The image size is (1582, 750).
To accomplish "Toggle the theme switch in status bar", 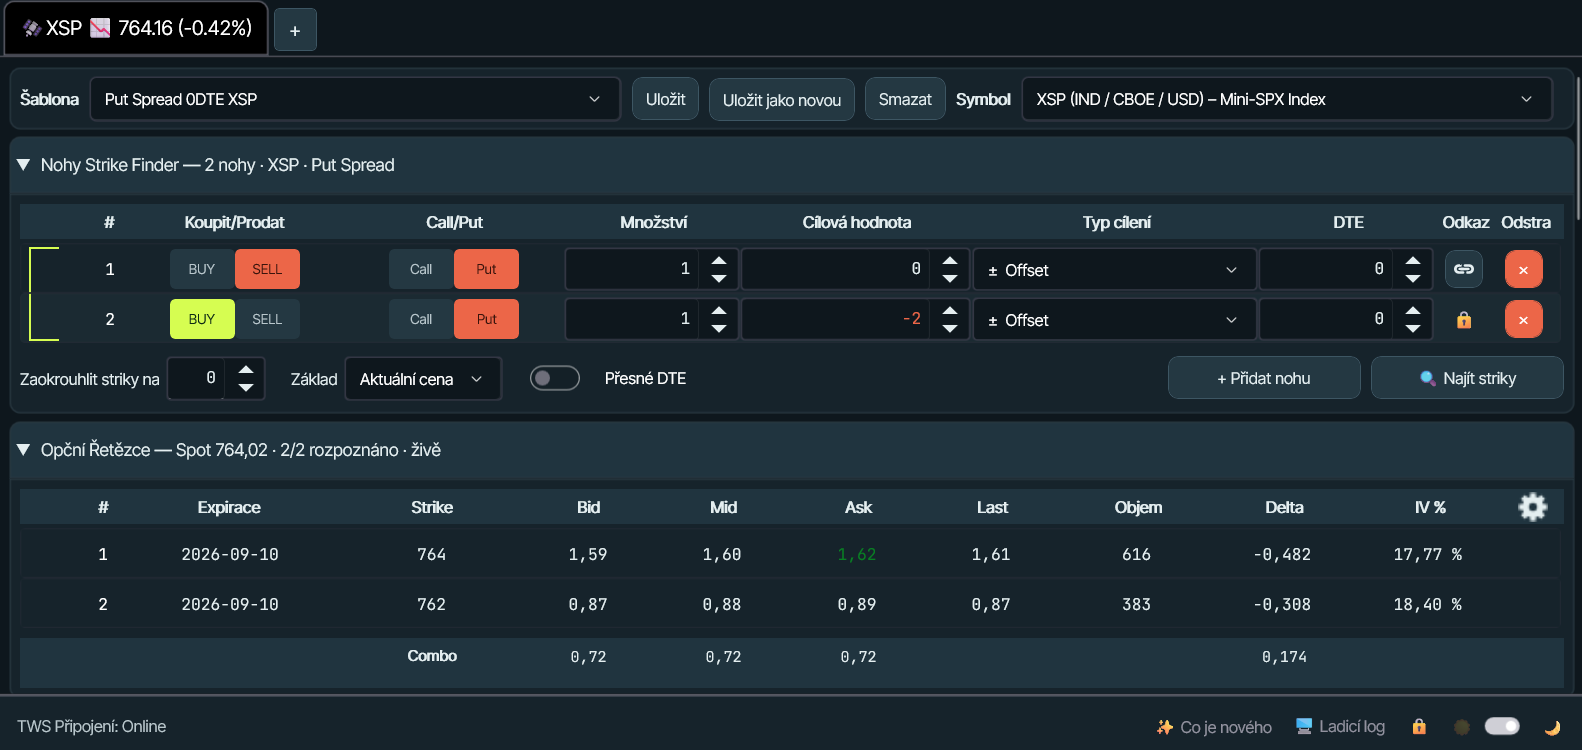I will pyautogui.click(x=1502, y=726).
